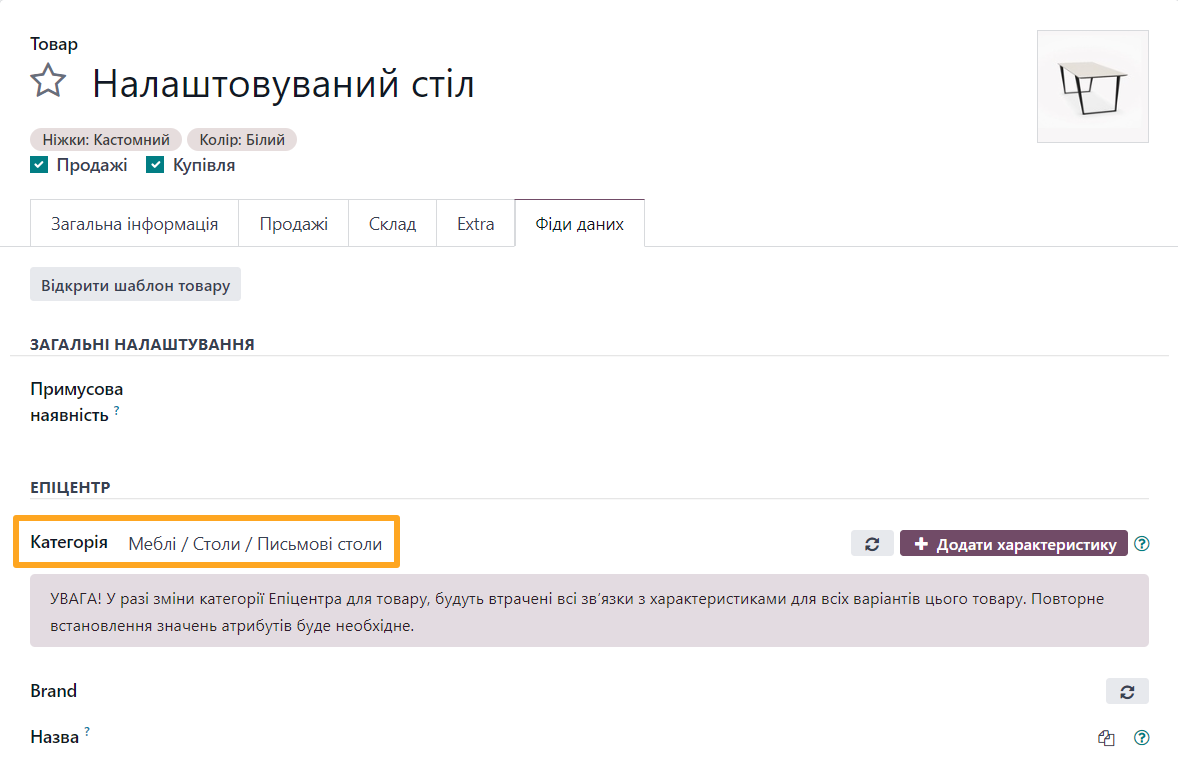Click Додати характеристику button
Image resolution: width=1178 pixels, height=773 pixels.
[x=1013, y=544]
